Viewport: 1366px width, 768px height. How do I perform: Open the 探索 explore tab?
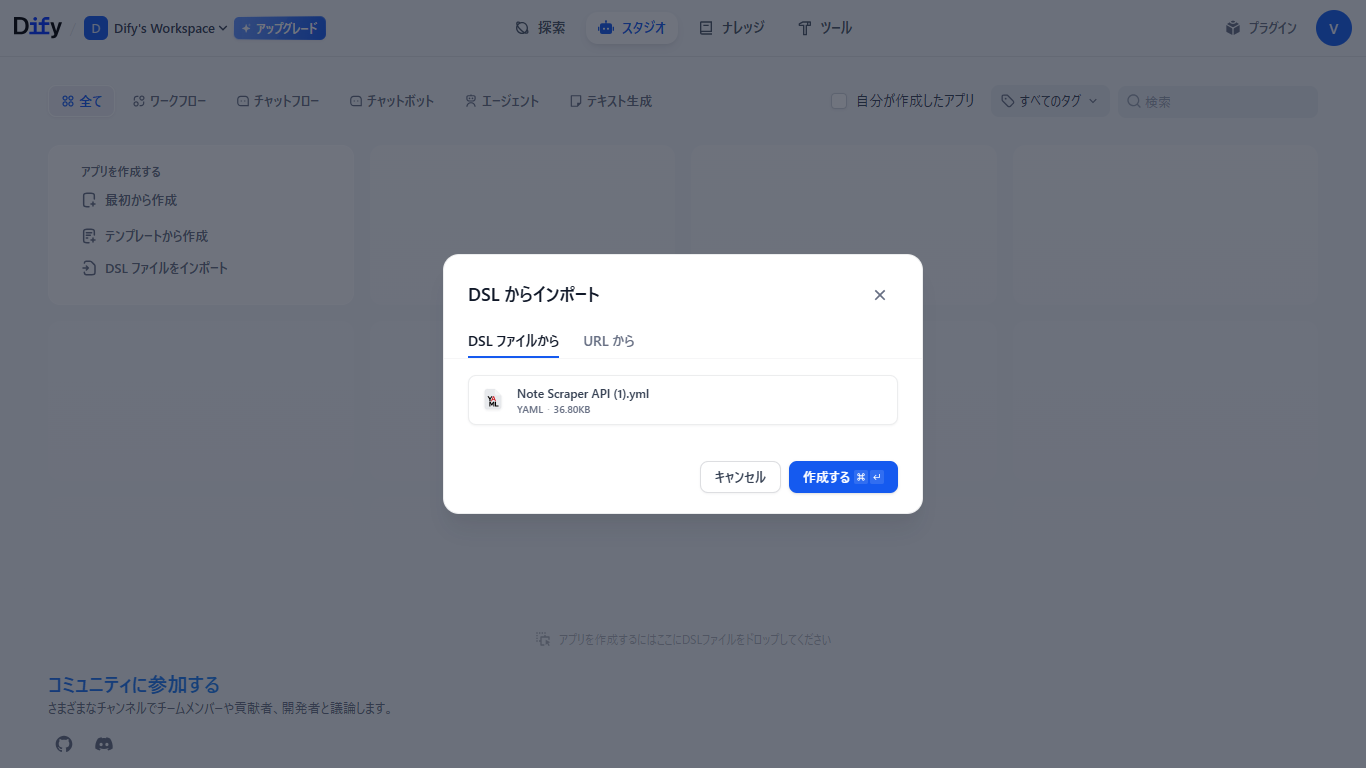(540, 28)
